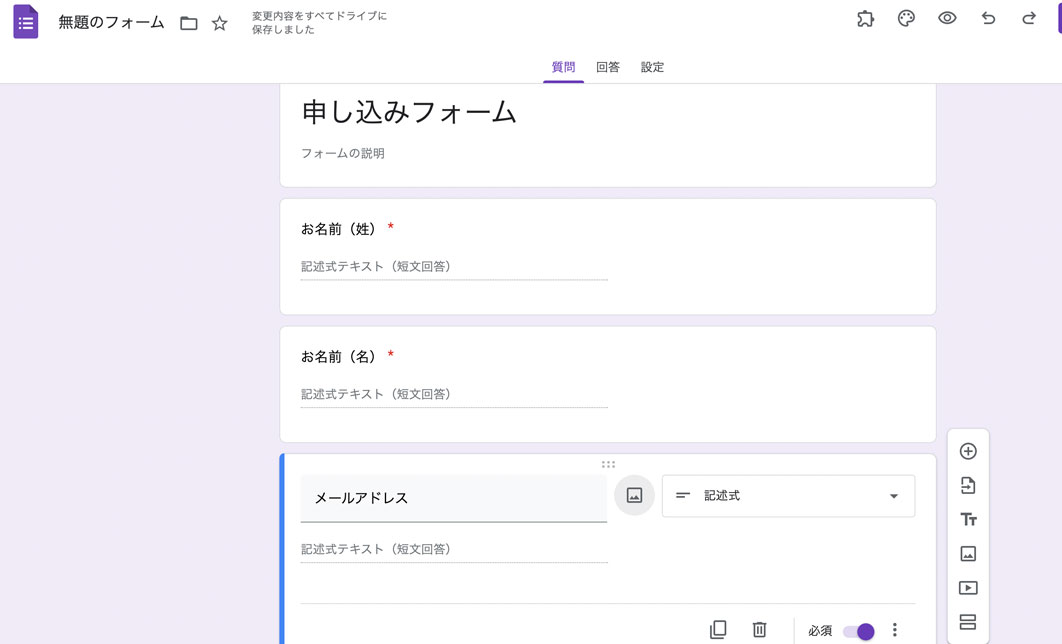Screen dimensions: 1062x644
Task: Toggle the 必須 required switch
Action: (x=859, y=631)
